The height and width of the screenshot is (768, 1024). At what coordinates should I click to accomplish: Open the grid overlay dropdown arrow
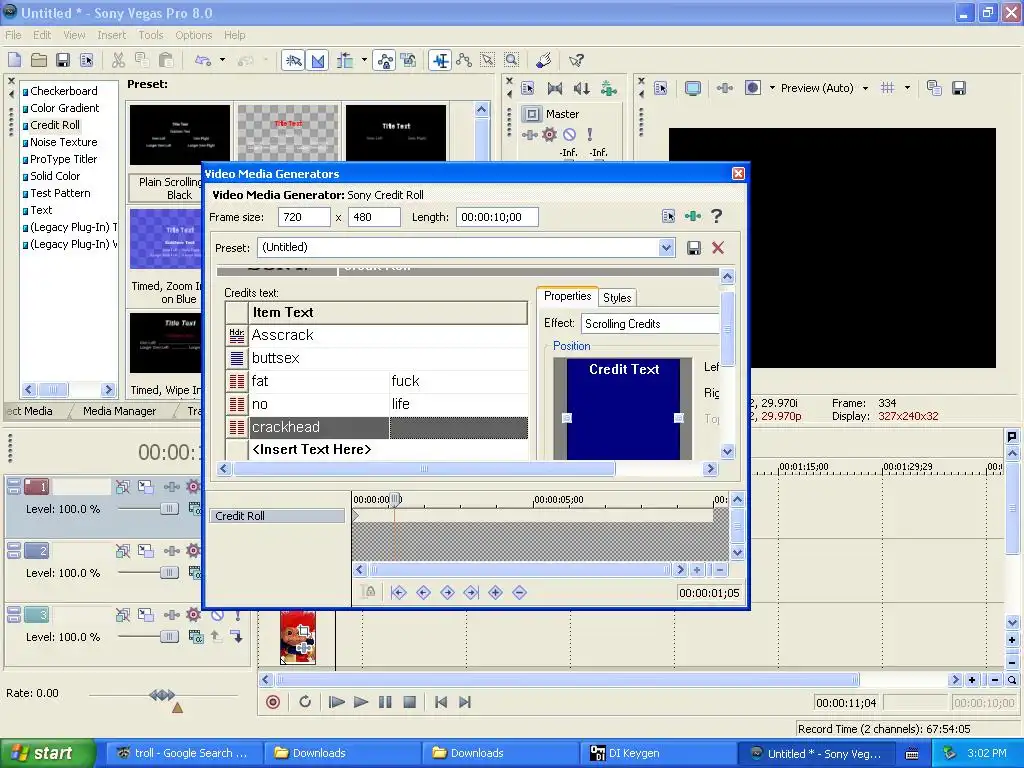907,88
